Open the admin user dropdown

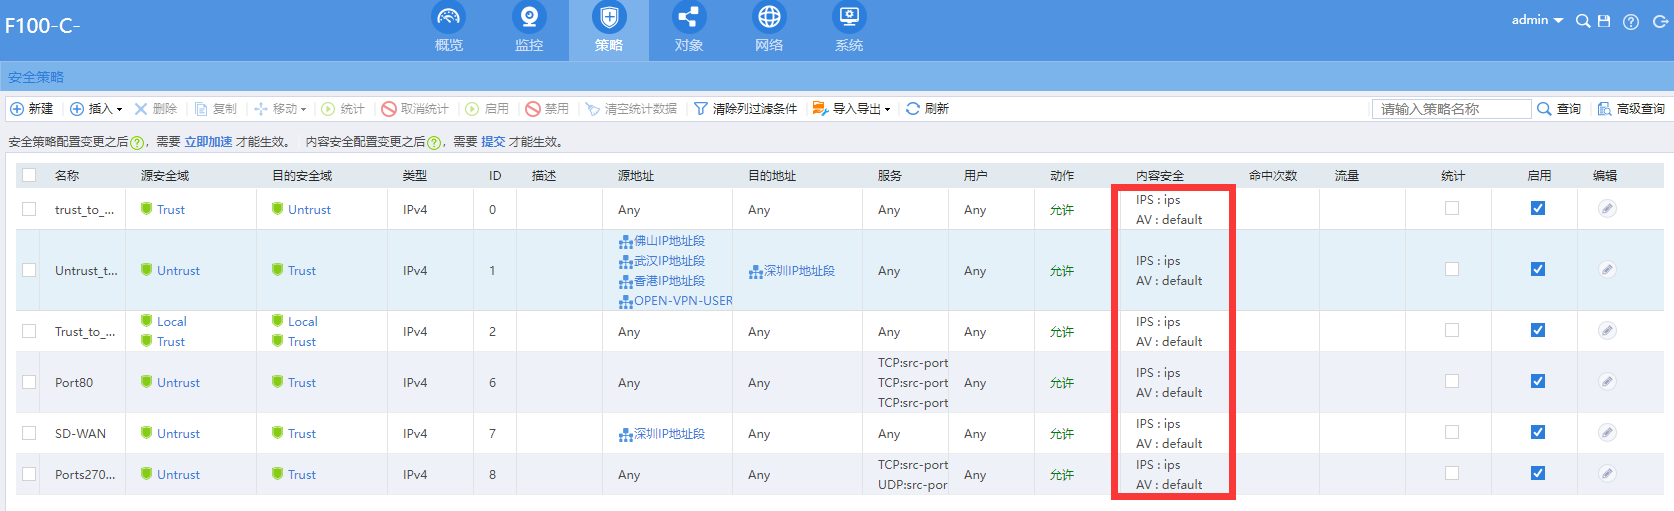[1537, 20]
